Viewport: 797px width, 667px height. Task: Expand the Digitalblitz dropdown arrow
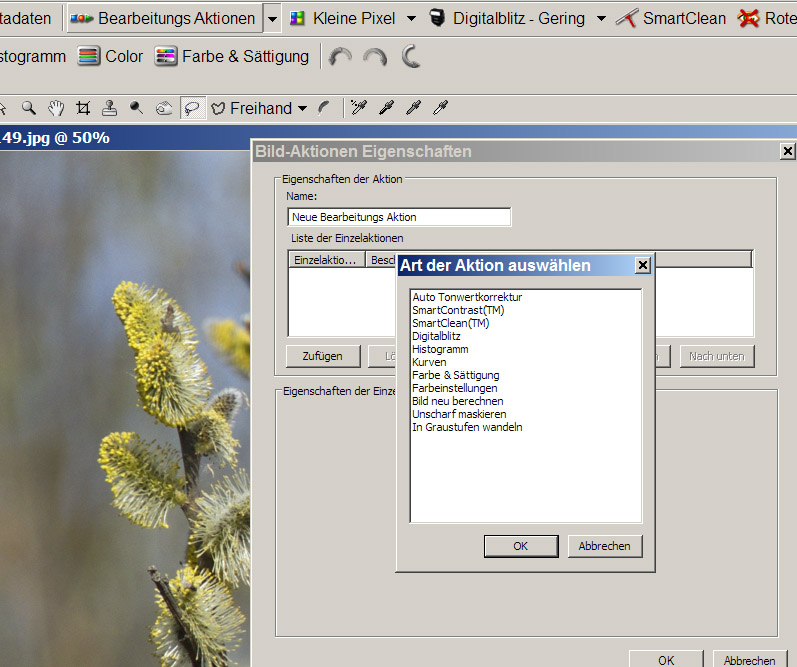pos(601,19)
